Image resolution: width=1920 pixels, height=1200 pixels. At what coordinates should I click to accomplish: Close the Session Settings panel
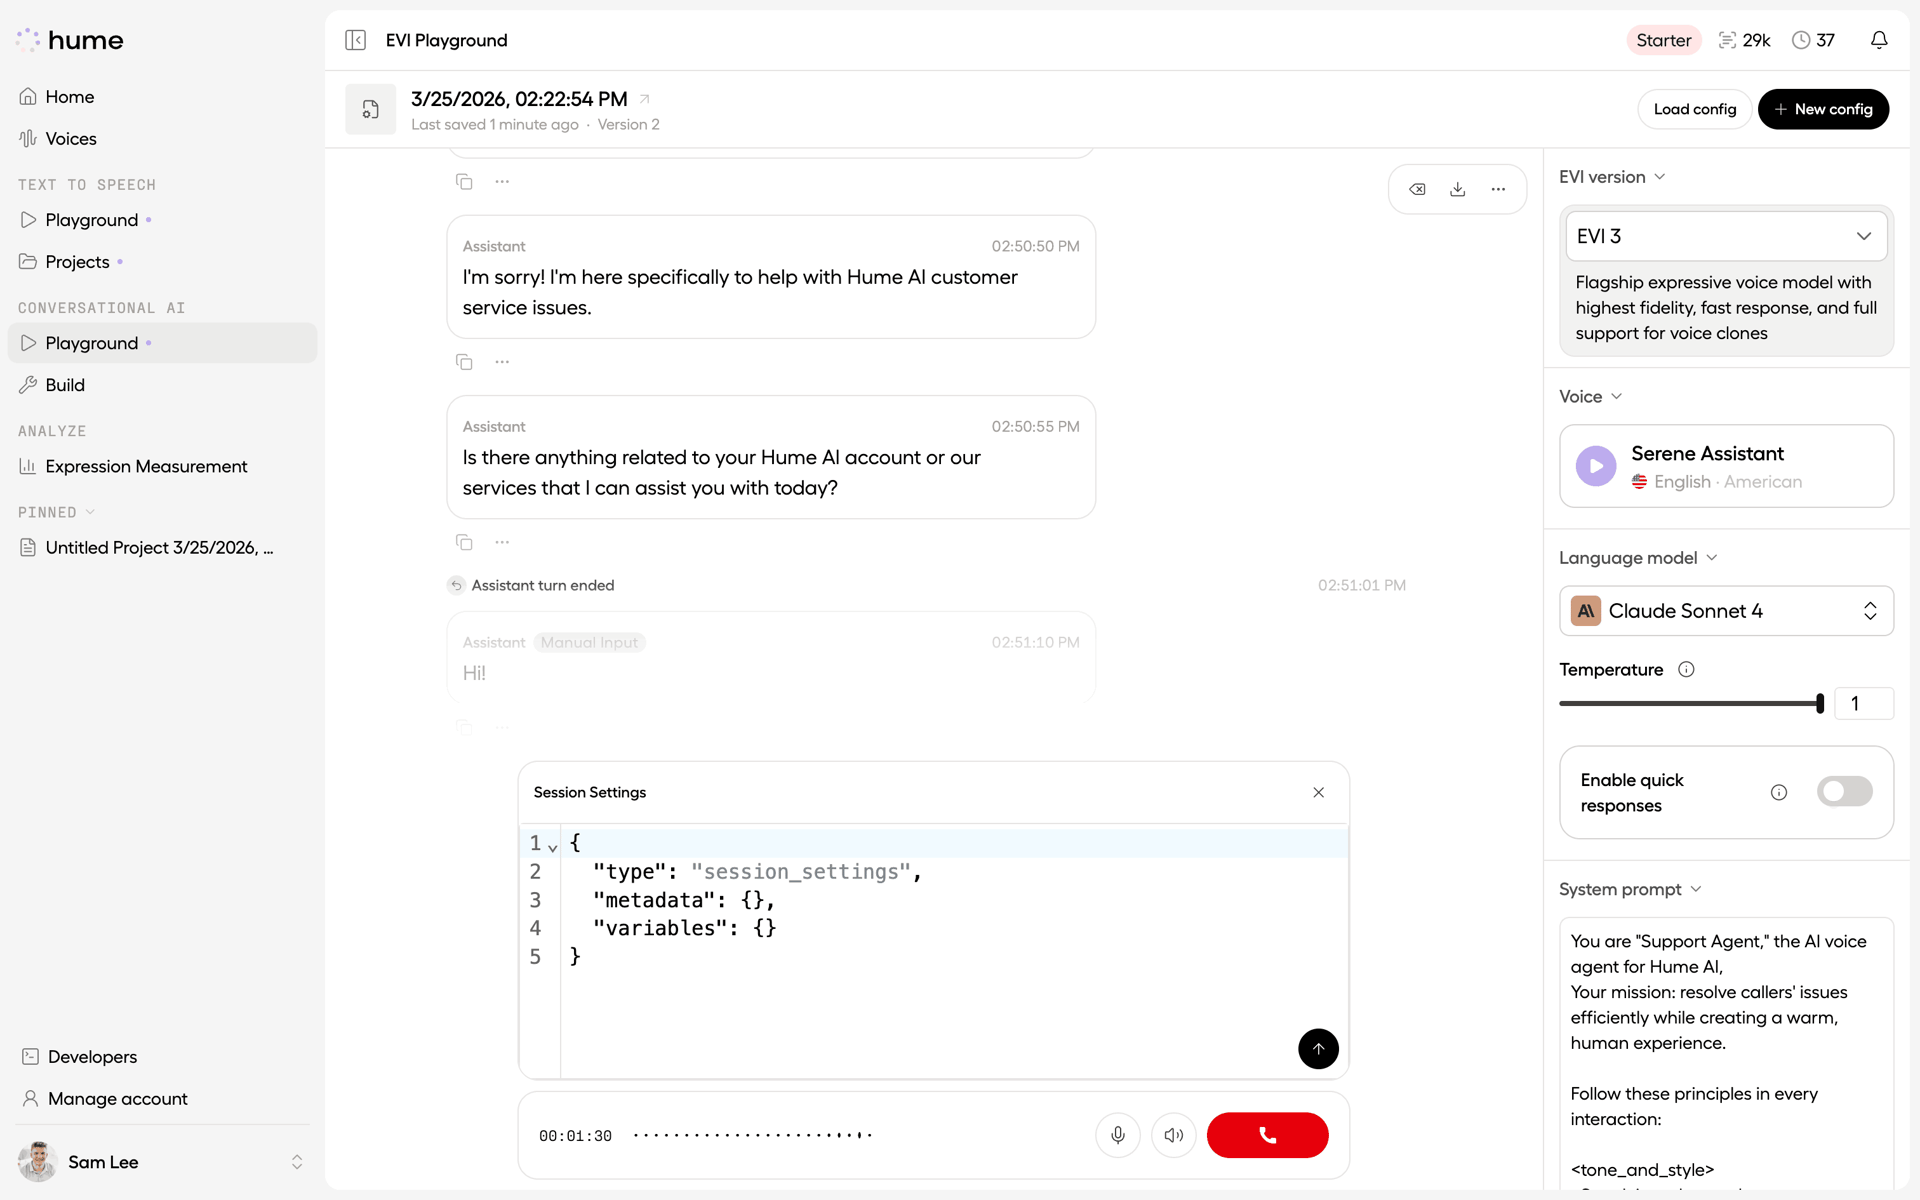coord(1318,792)
